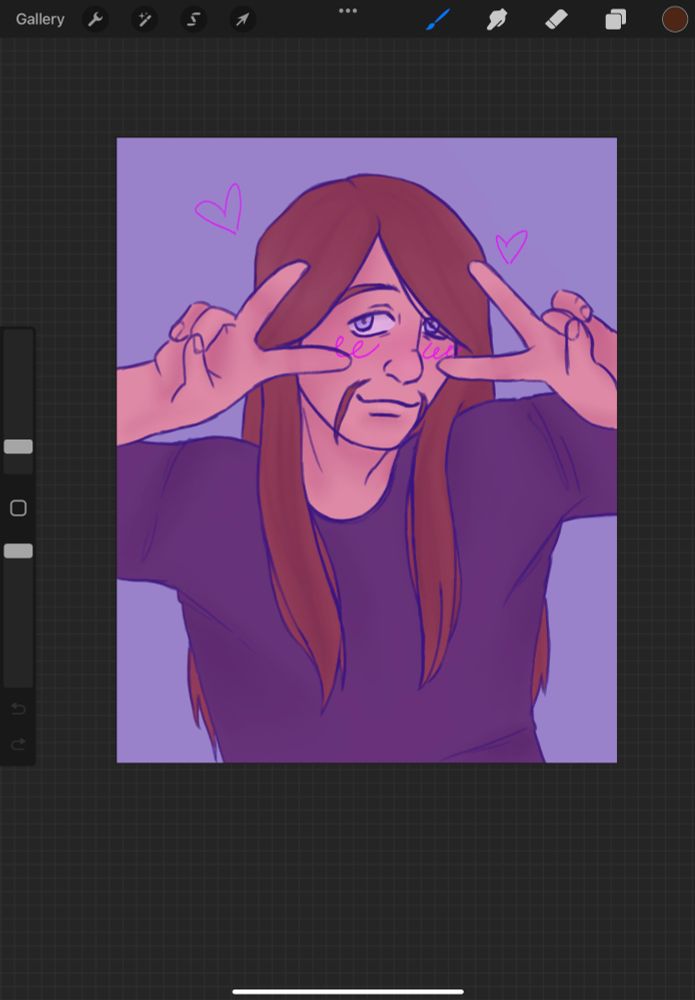
Task: Activate the Selection tool
Action: click(193, 20)
